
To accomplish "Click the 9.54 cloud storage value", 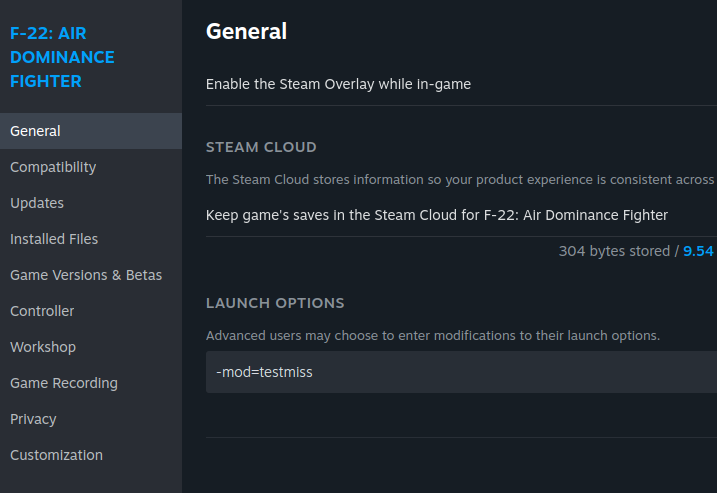I will [x=698, y=251].
